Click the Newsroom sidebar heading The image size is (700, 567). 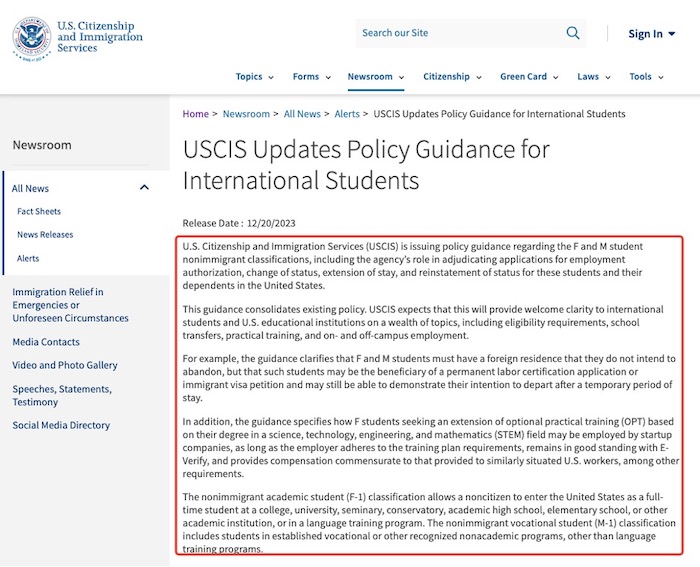coord(42,145)
